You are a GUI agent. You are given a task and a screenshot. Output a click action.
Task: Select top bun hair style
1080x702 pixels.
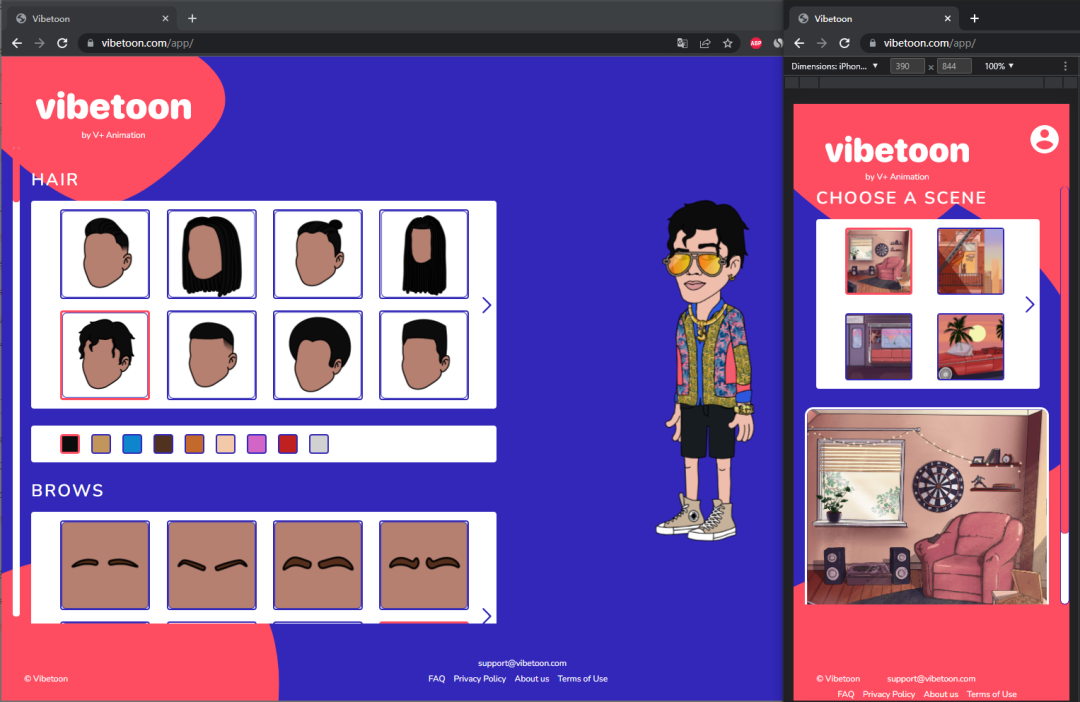tap(318, 254)
